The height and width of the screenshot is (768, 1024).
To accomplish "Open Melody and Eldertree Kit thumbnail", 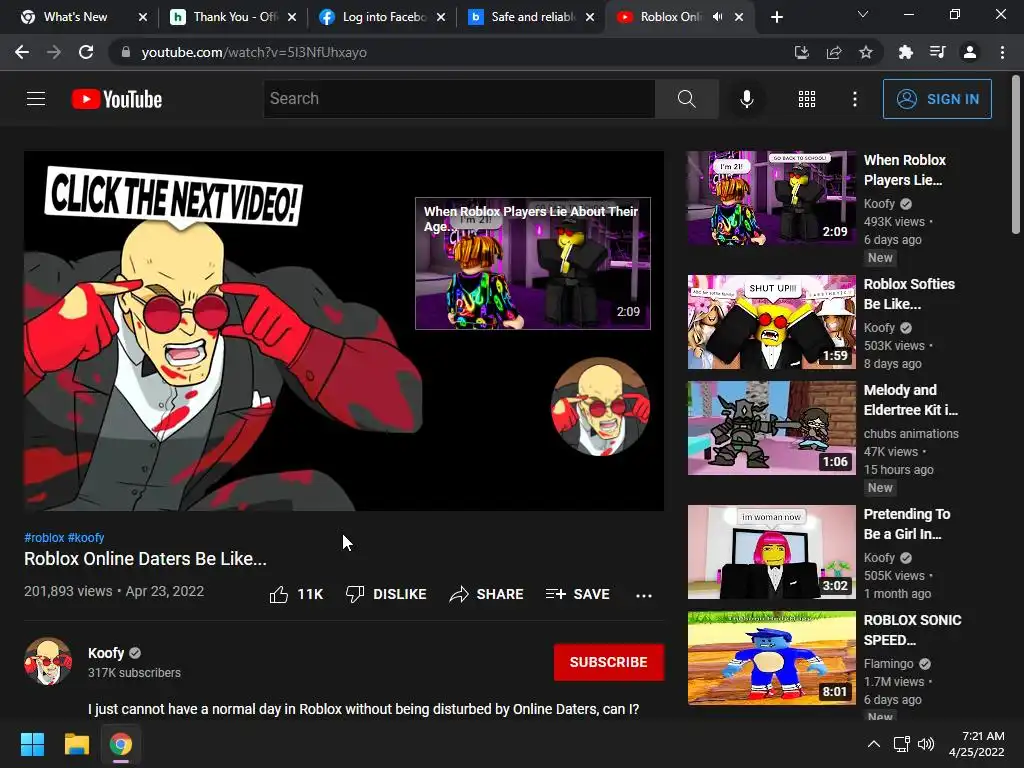I will coord(771,428).
